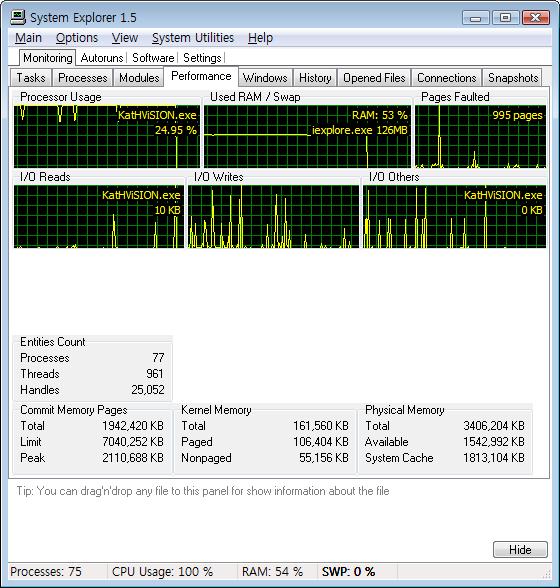Open the Opened Files tab
This screenshot has height=588, width=560.
coord(374,78)
